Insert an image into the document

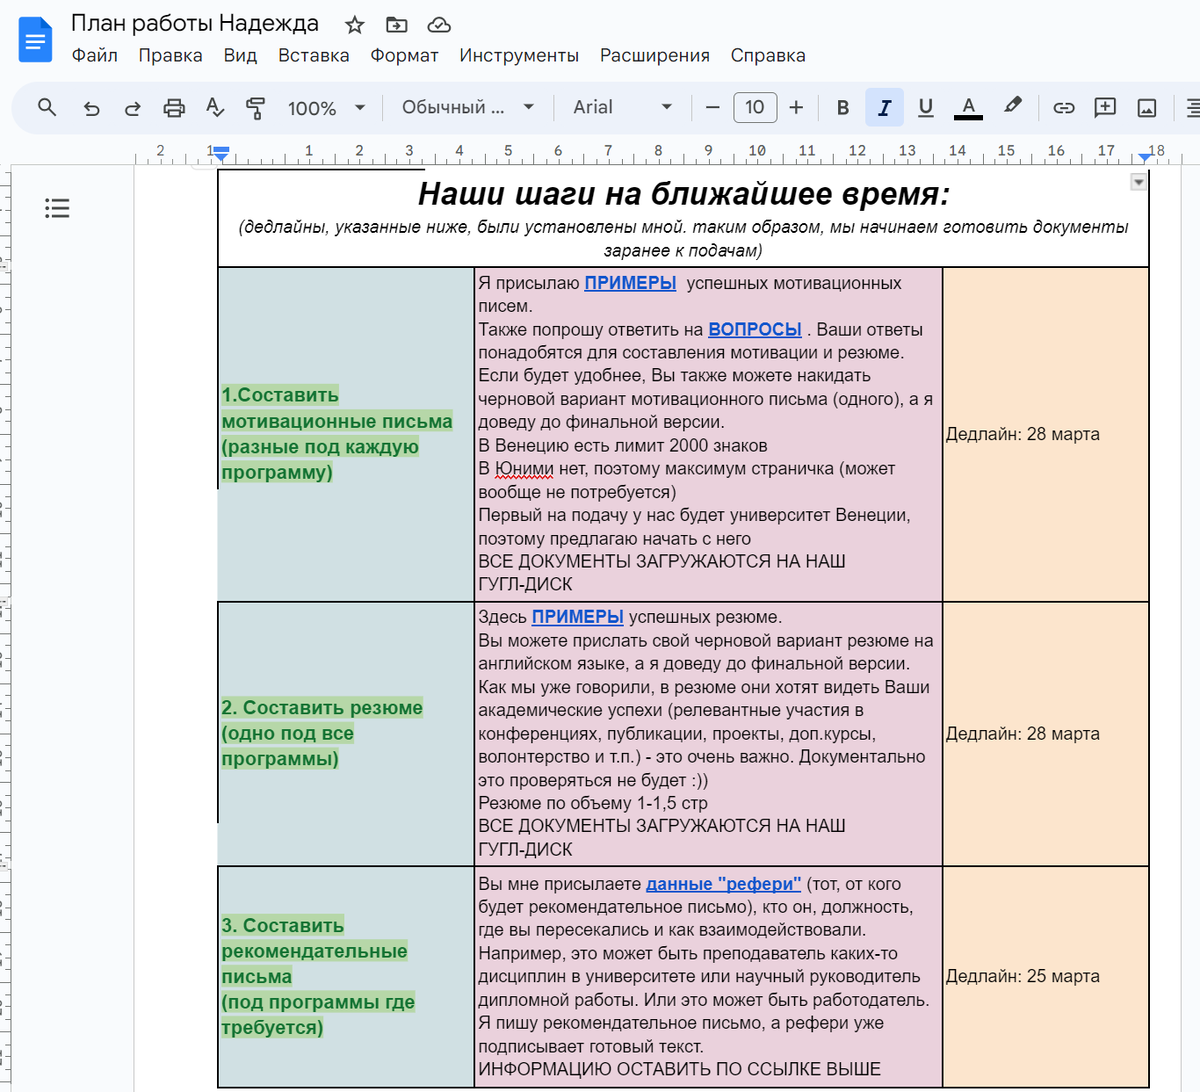point(1145,107)
